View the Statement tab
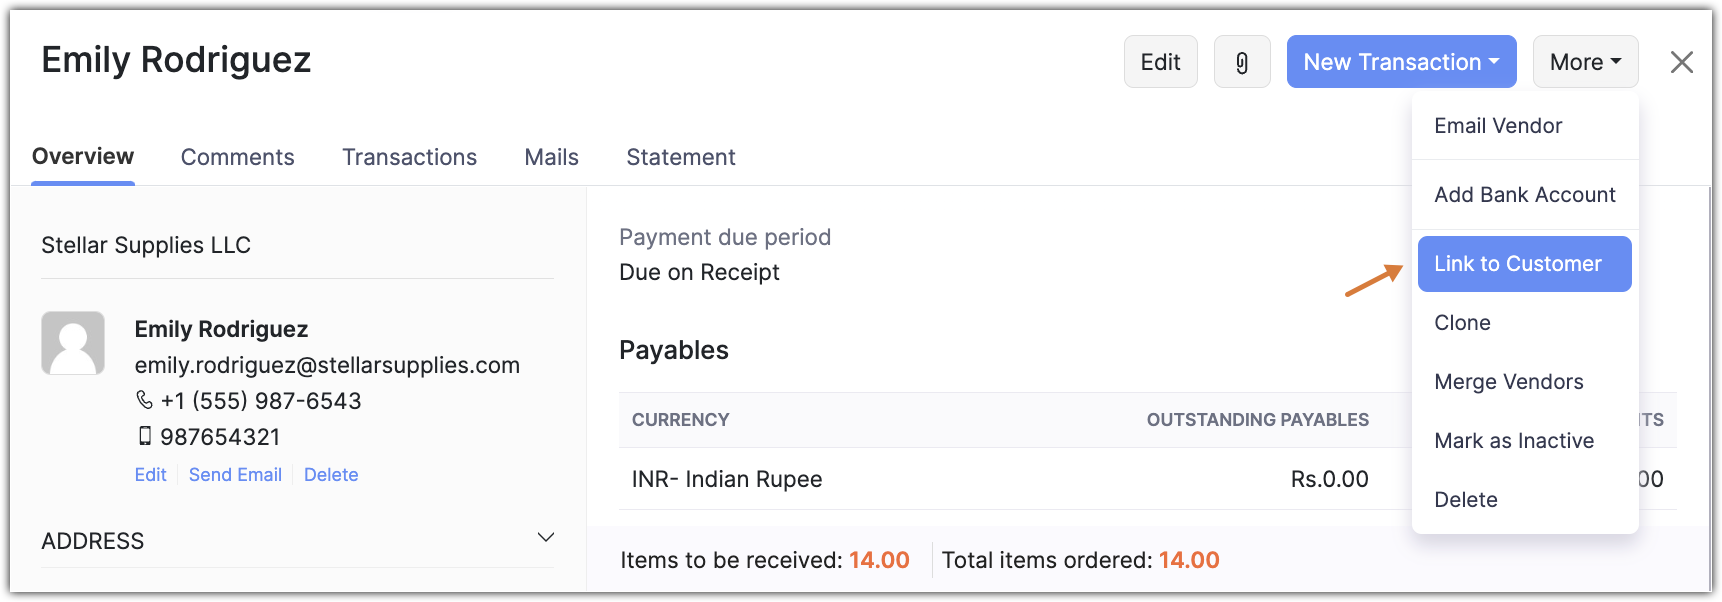 click(x=680, y=157)
